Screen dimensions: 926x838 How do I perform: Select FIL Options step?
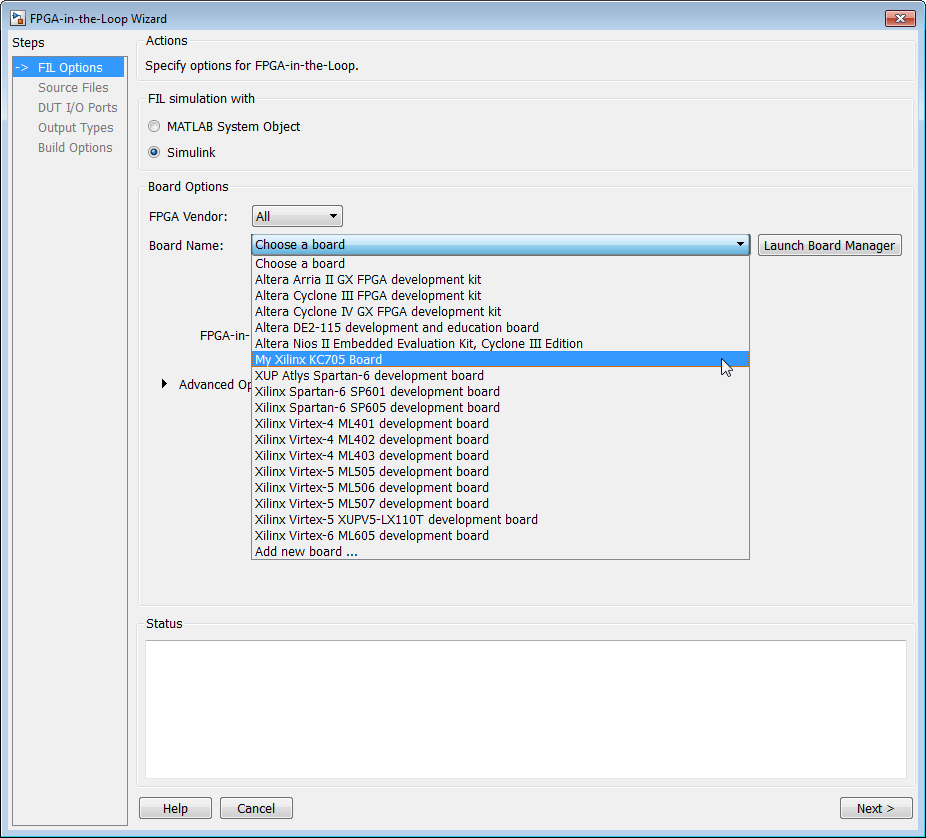click(x=69, y=67)
